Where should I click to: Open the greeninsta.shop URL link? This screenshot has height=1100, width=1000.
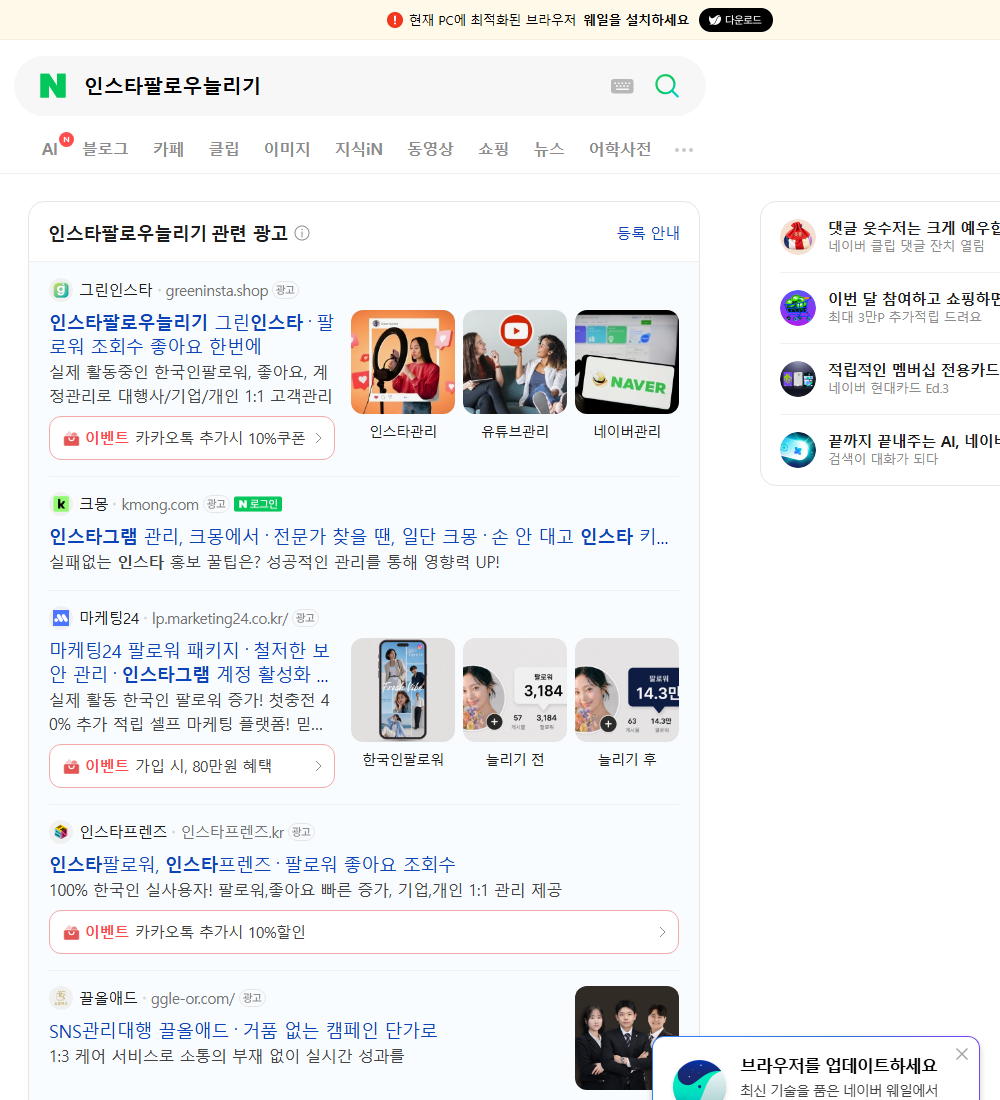tap(216, 290)
